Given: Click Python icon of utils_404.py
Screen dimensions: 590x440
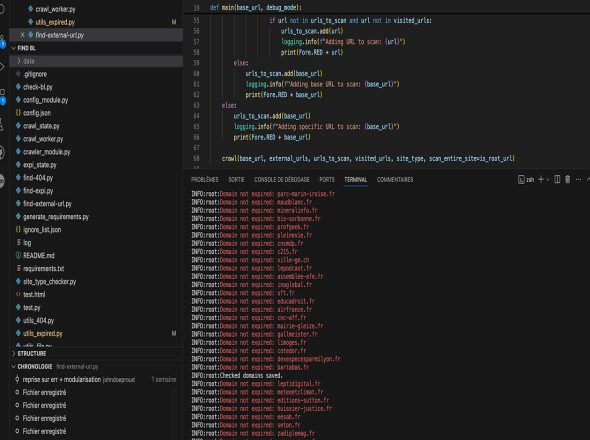Looking at the screenshot, I should (18, 320).
